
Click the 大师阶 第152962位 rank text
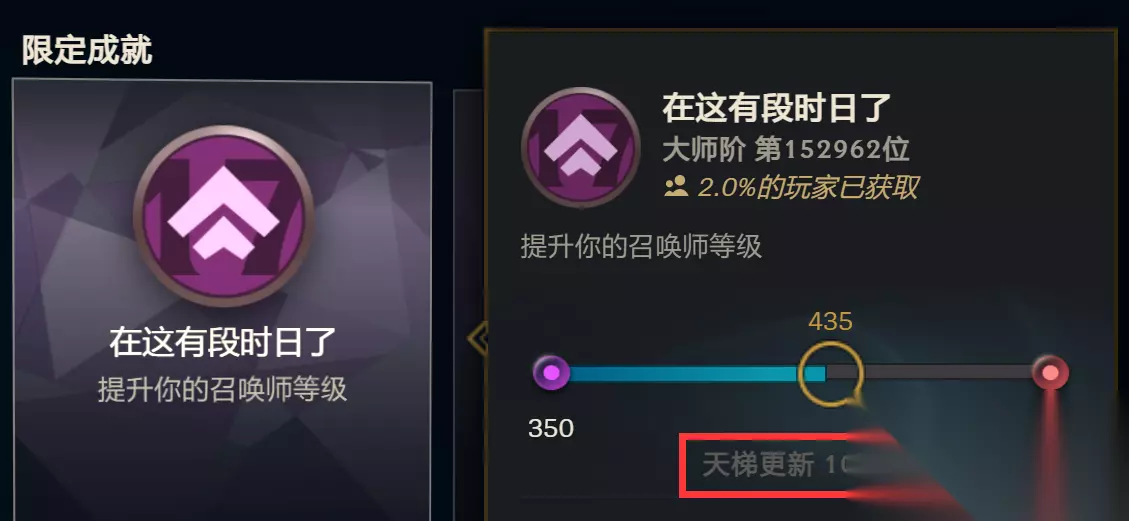coord(786,149)
